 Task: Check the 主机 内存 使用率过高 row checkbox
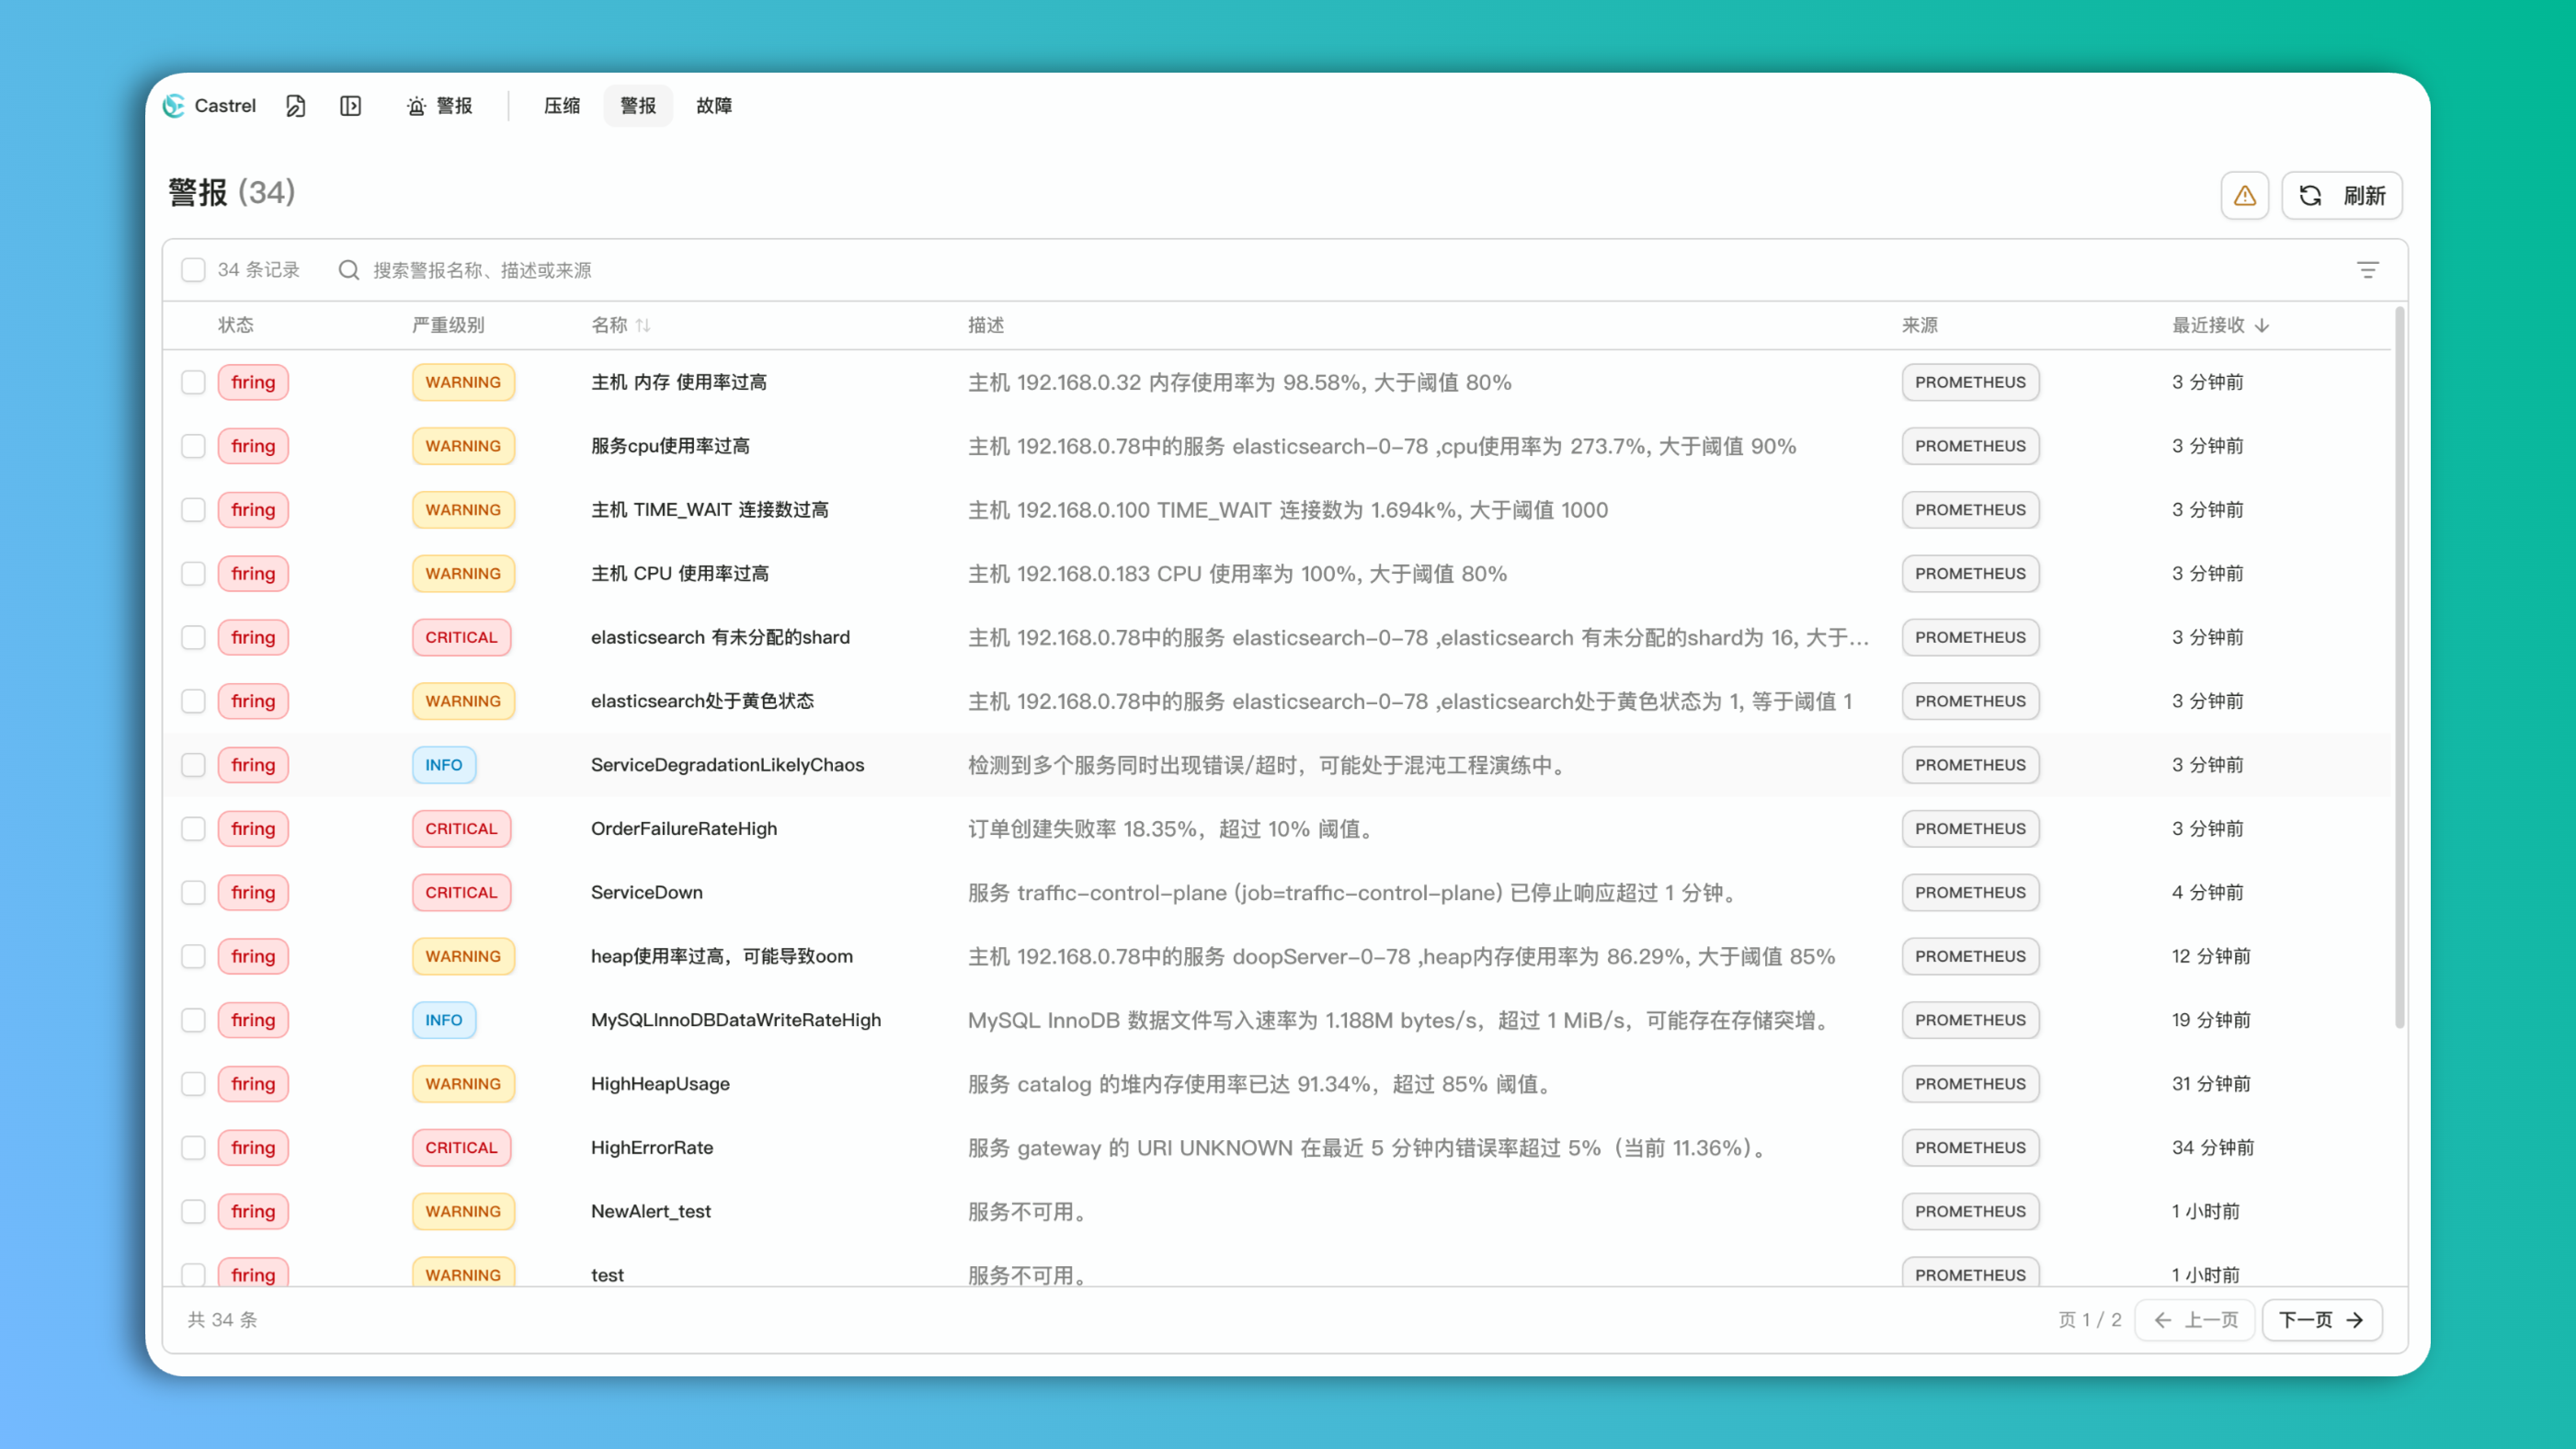coord(193,382)
